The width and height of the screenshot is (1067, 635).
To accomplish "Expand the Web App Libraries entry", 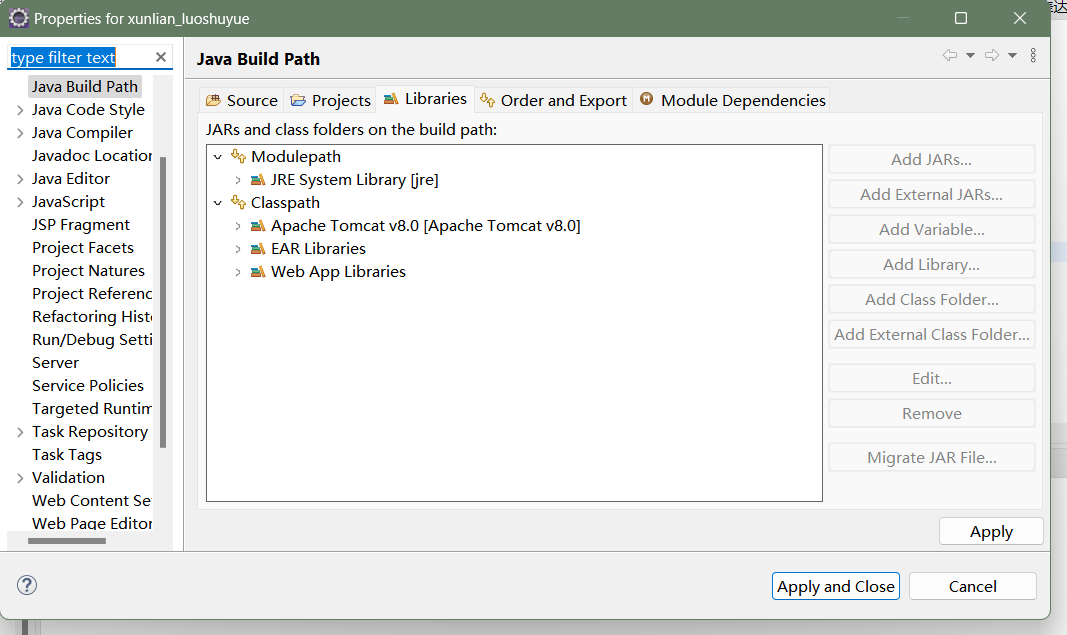I will coord(237,271).
